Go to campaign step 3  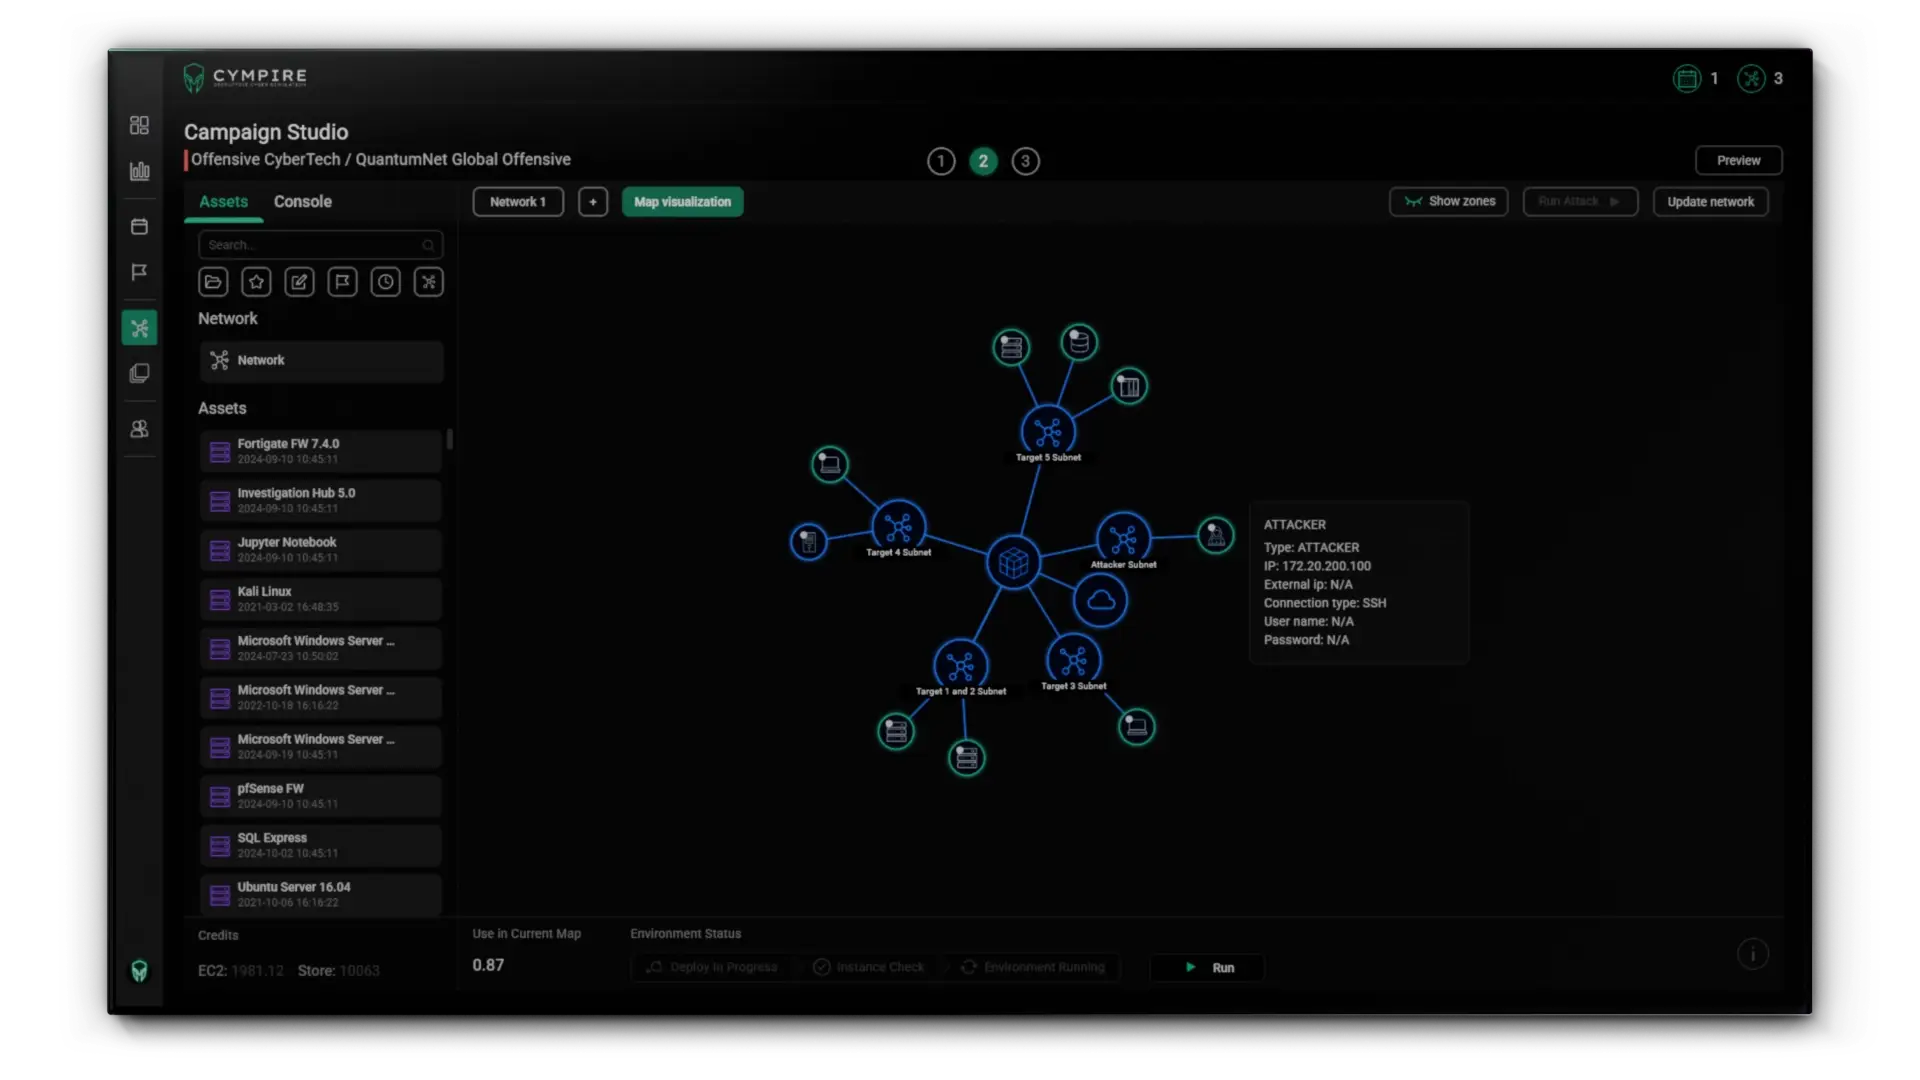pos(1025,161)
